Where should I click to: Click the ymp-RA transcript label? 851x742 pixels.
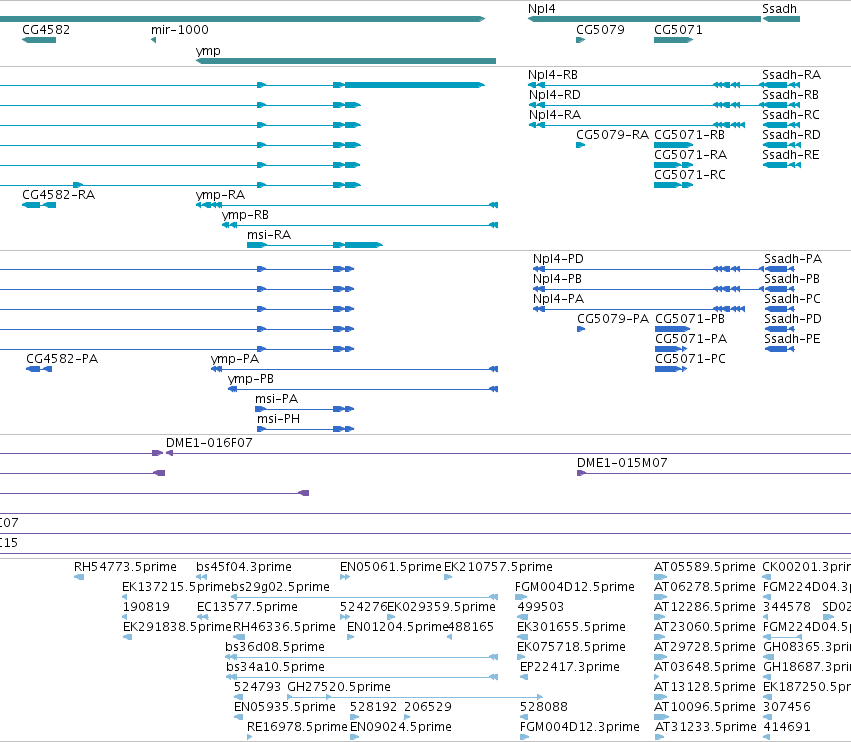click(220, 194)
